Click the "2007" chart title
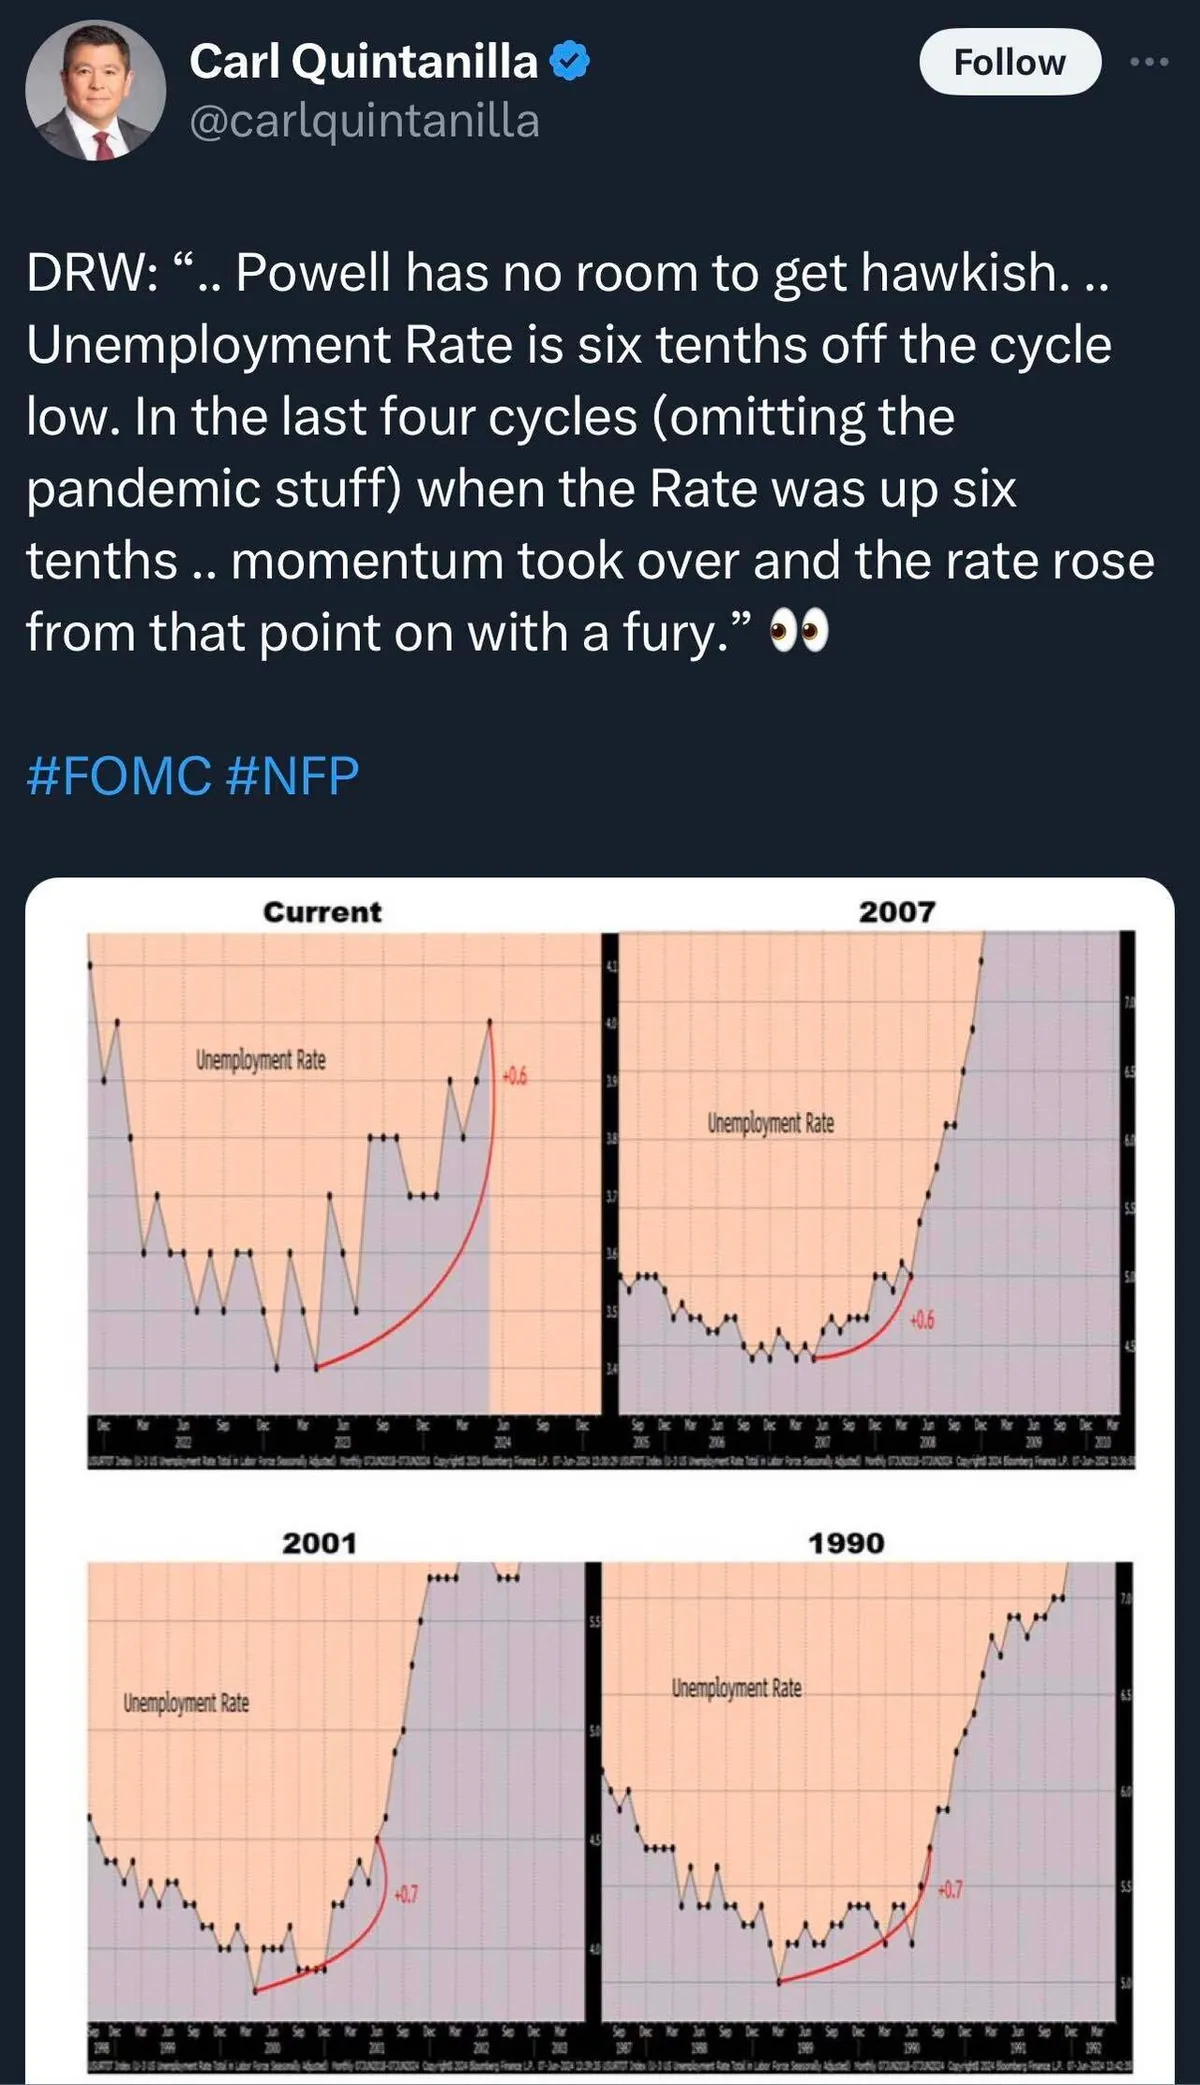The height and width of the screenshot is (2085, 1200). (897, 912)
